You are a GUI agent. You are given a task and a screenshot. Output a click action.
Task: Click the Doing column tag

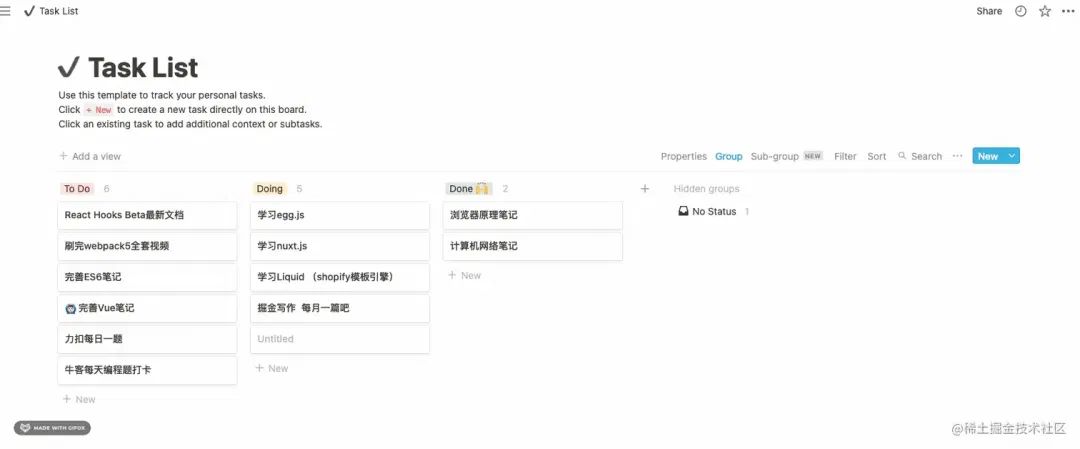click(x=269, y=189)
